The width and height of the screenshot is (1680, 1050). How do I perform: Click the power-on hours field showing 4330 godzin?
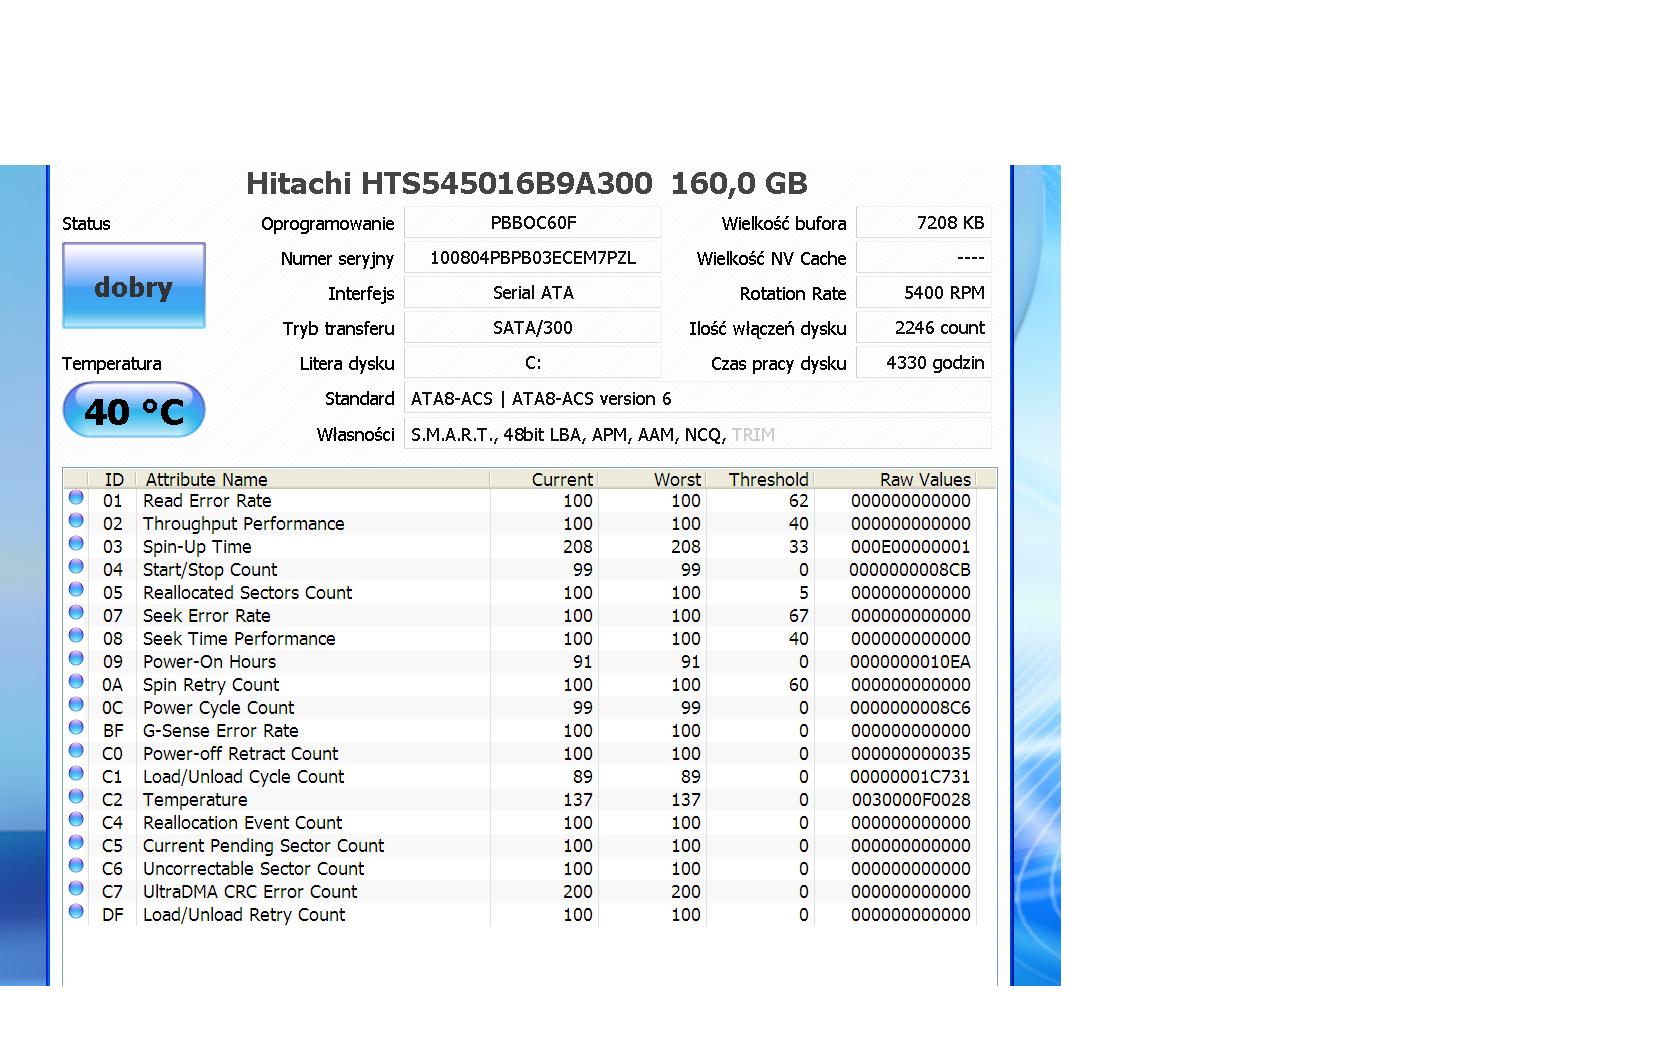924,362
